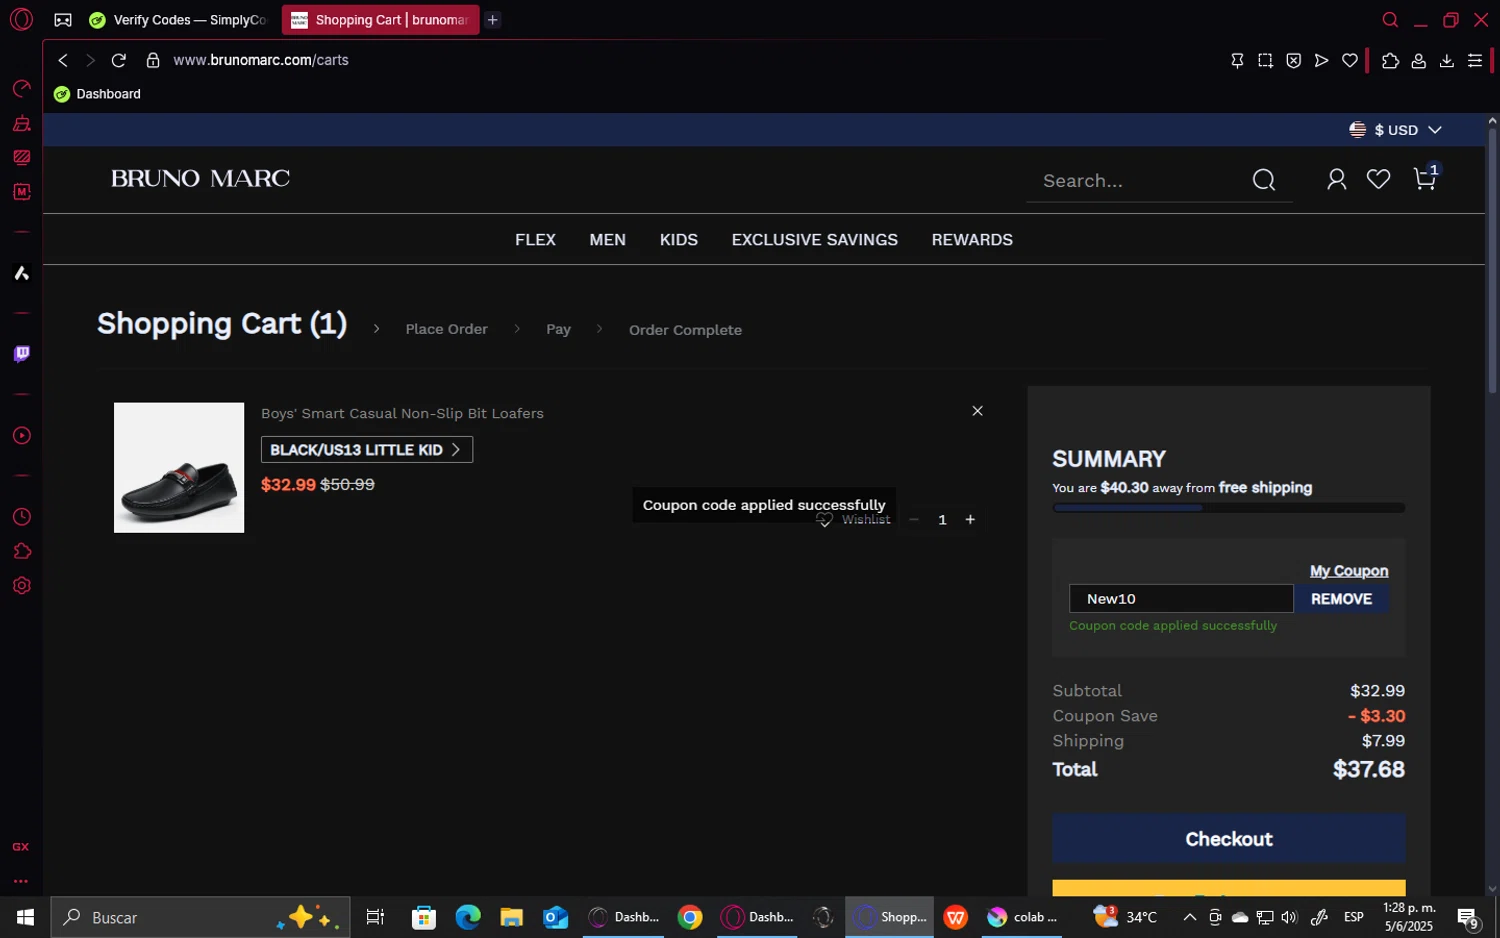Open BLACK/US13 LITTLE KID size selector
This screenshot has width=1500, height=938.
coord(367,450)
